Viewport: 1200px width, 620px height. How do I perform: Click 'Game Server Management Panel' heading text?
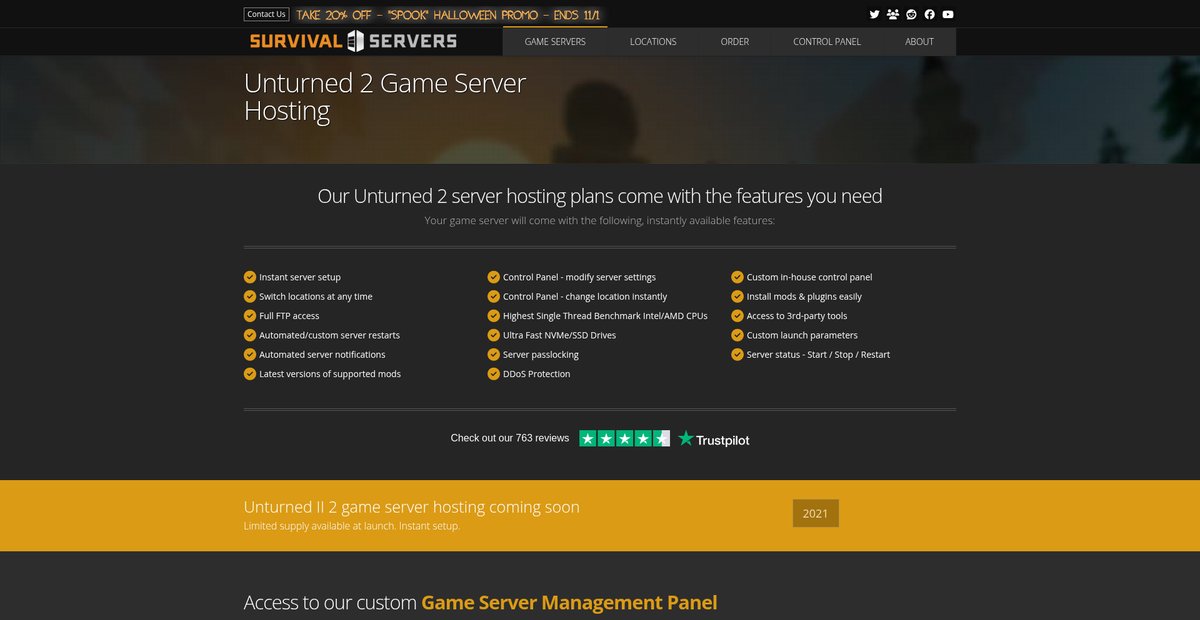point(569,603)
